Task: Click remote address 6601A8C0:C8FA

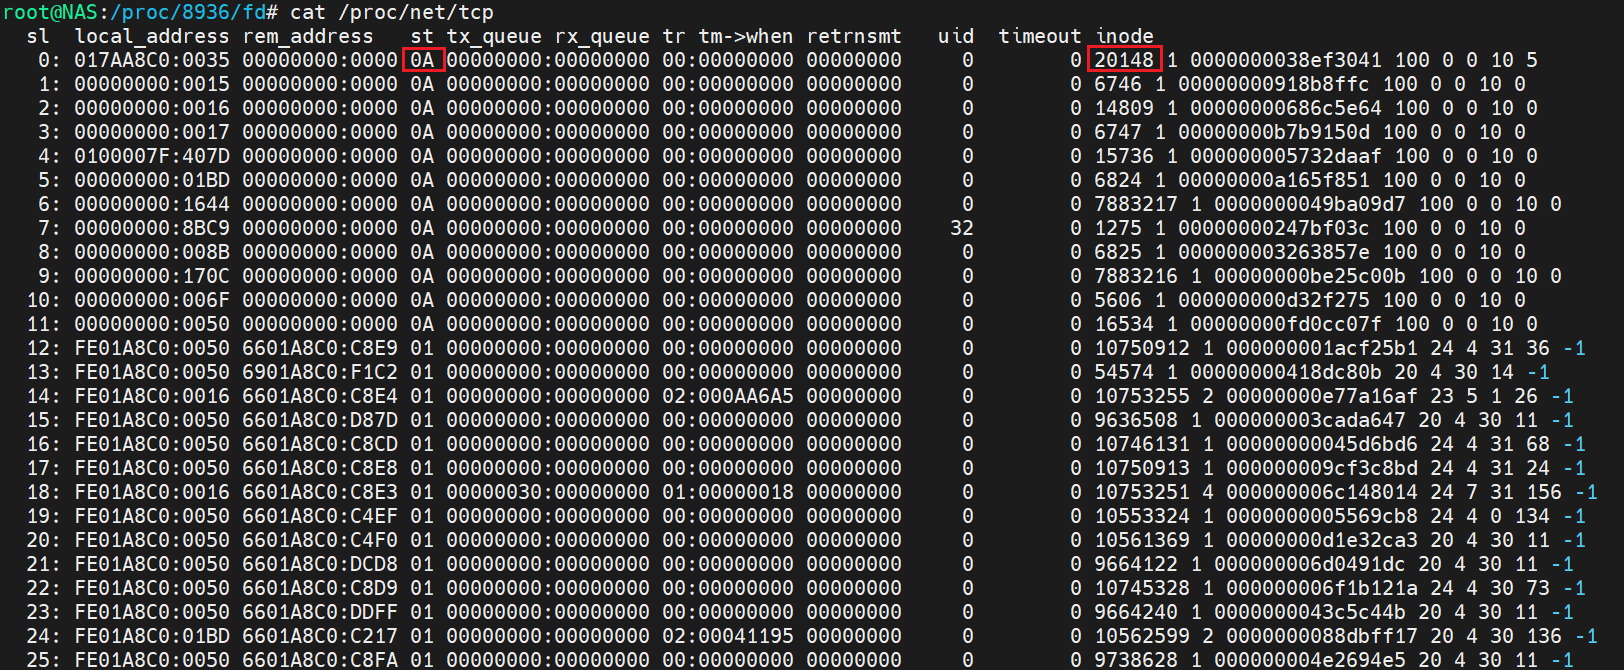Action: point(320,660)
